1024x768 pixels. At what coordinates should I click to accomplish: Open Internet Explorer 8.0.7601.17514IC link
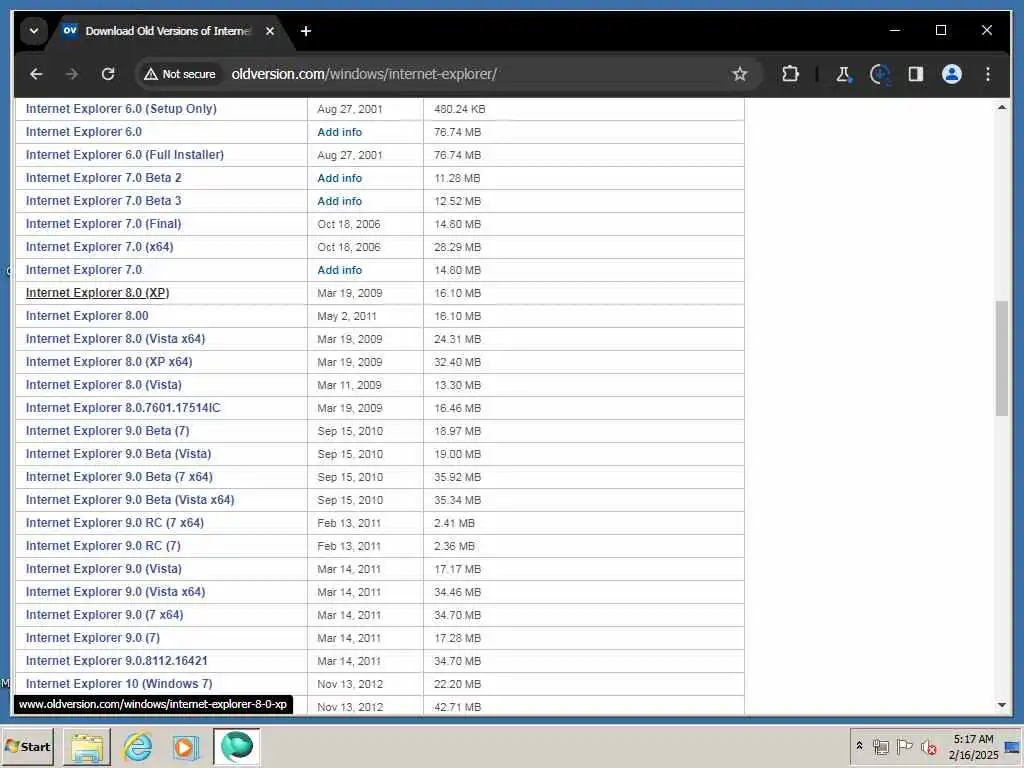(x=123, y=408)
